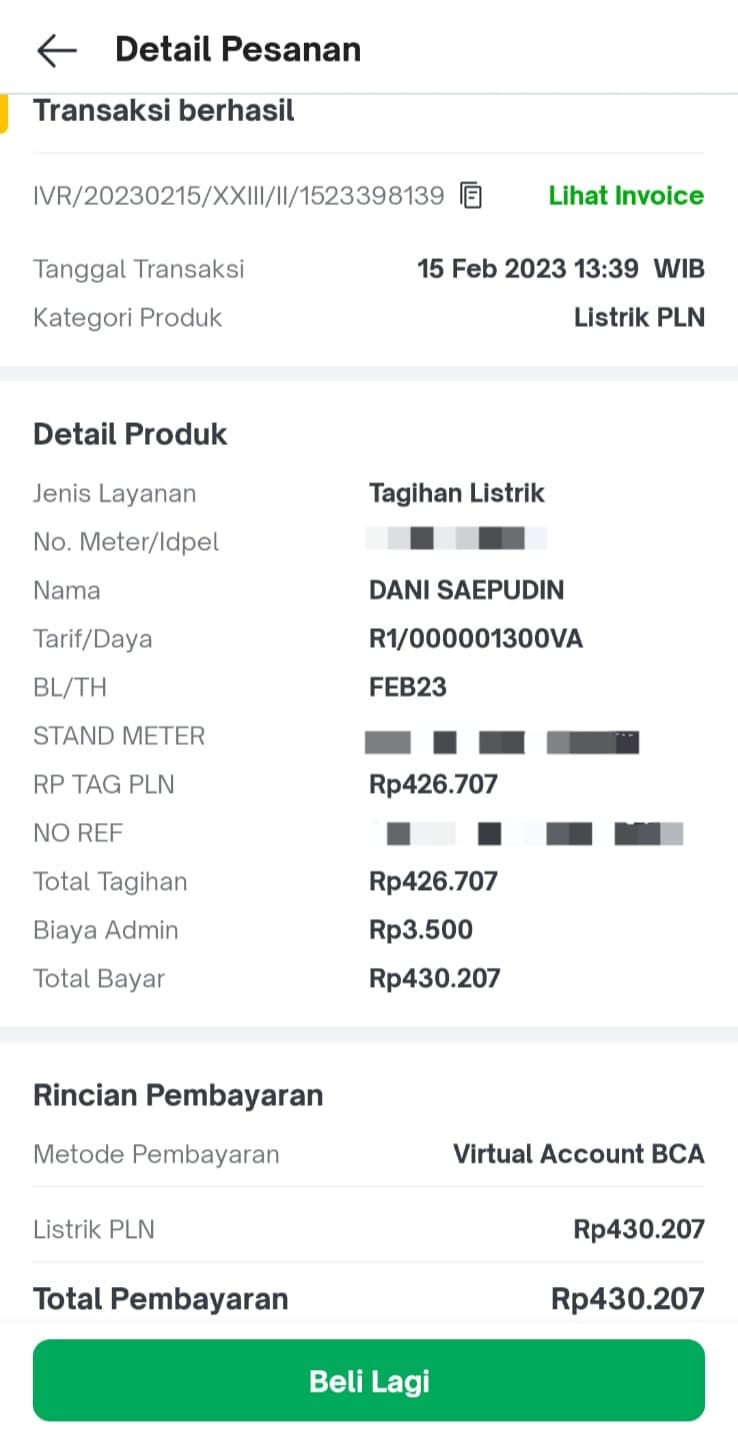
Task: Open the Lihat Invoice link
Action: tap(626, 195)
